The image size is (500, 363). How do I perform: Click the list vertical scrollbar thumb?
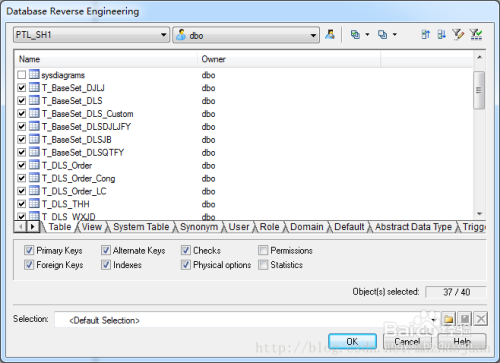[479, 90]
